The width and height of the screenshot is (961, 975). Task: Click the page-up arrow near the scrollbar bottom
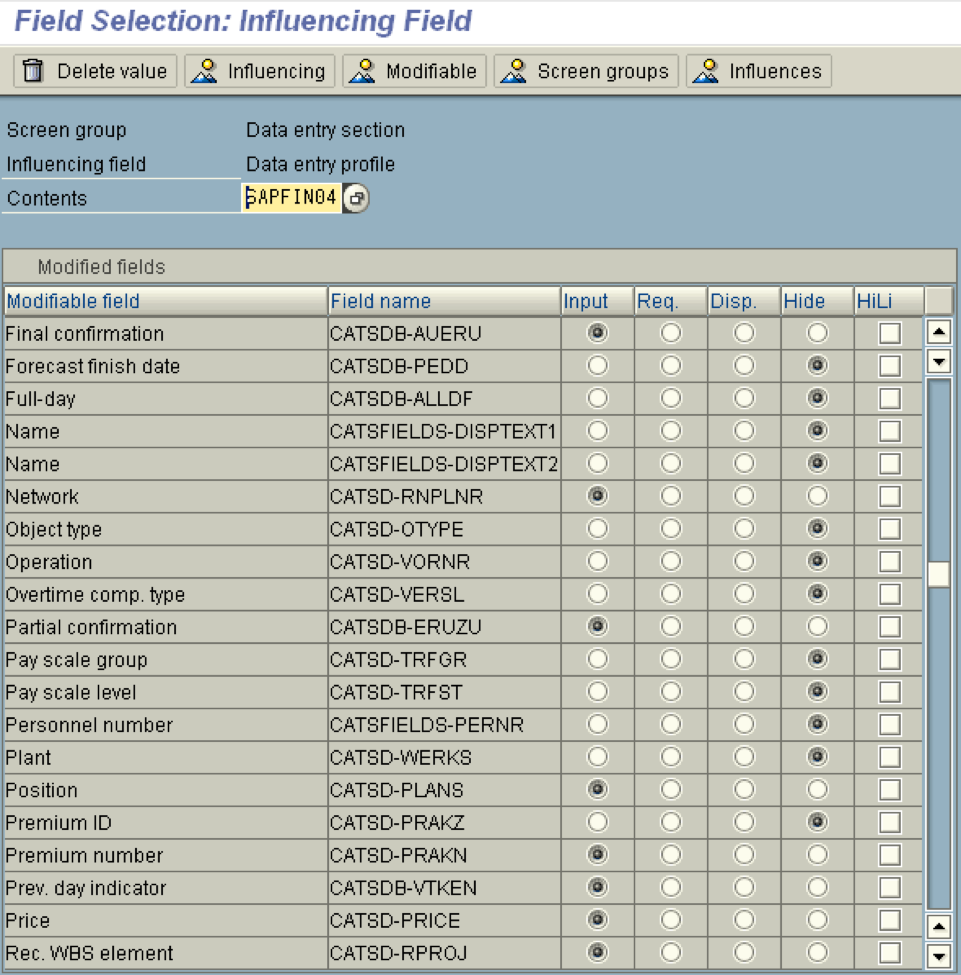click(x=938, y=924)
